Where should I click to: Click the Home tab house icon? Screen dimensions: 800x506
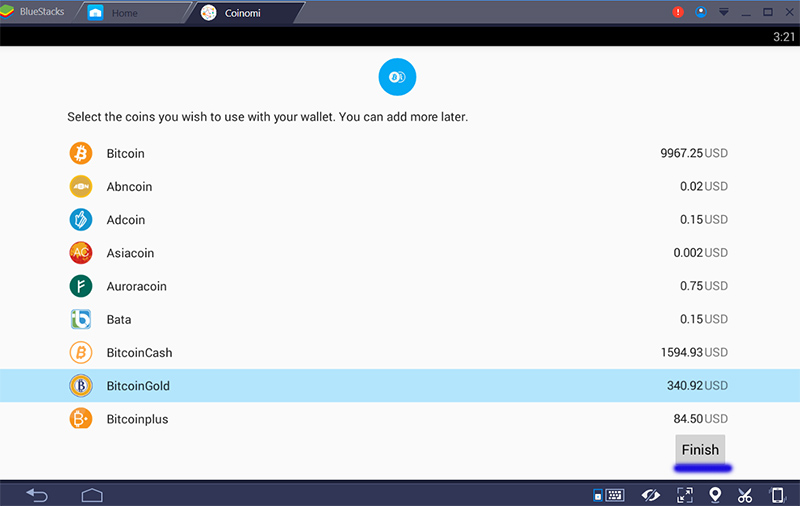pos(95,13)
